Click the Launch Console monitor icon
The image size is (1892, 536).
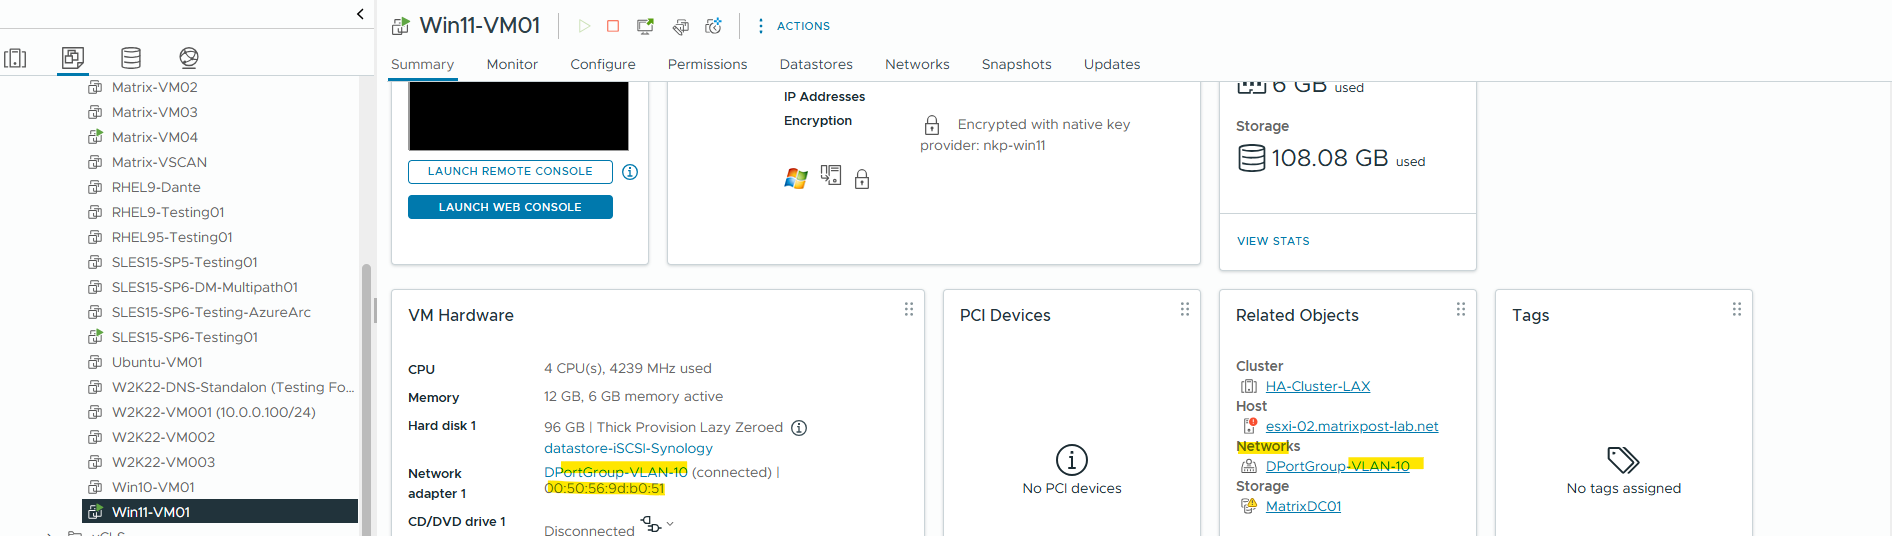point(645,26)
